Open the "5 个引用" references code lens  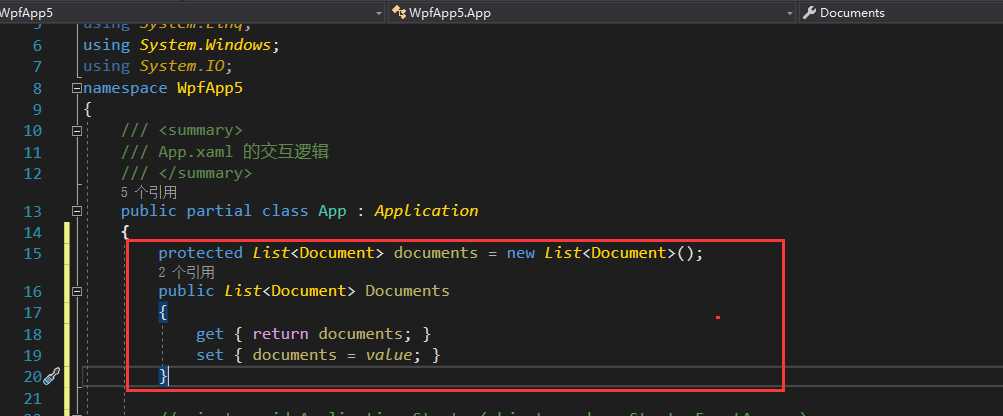(148, 192)
